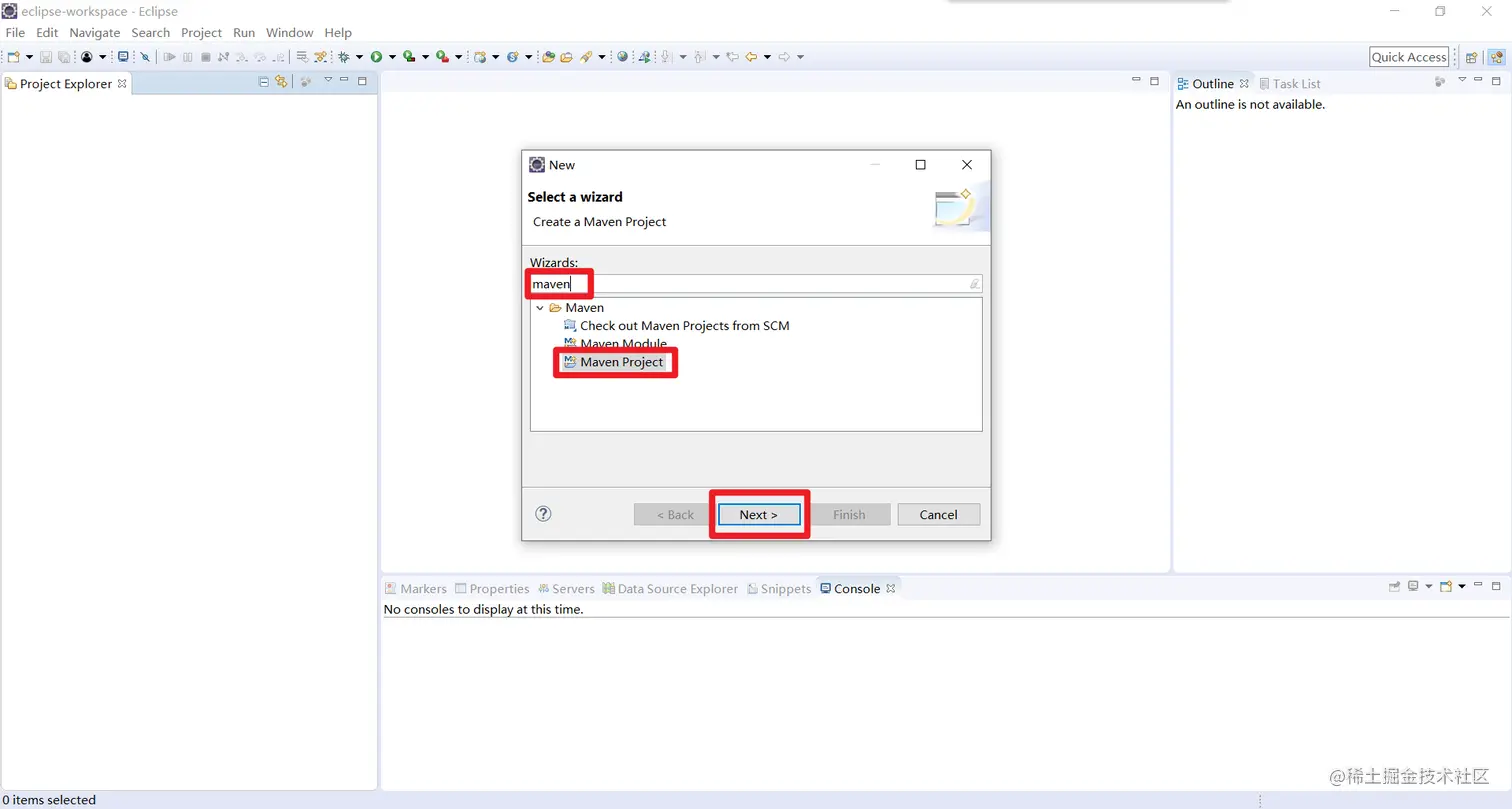
Task: Close the Outline view tab
Action: [1244, 84]
